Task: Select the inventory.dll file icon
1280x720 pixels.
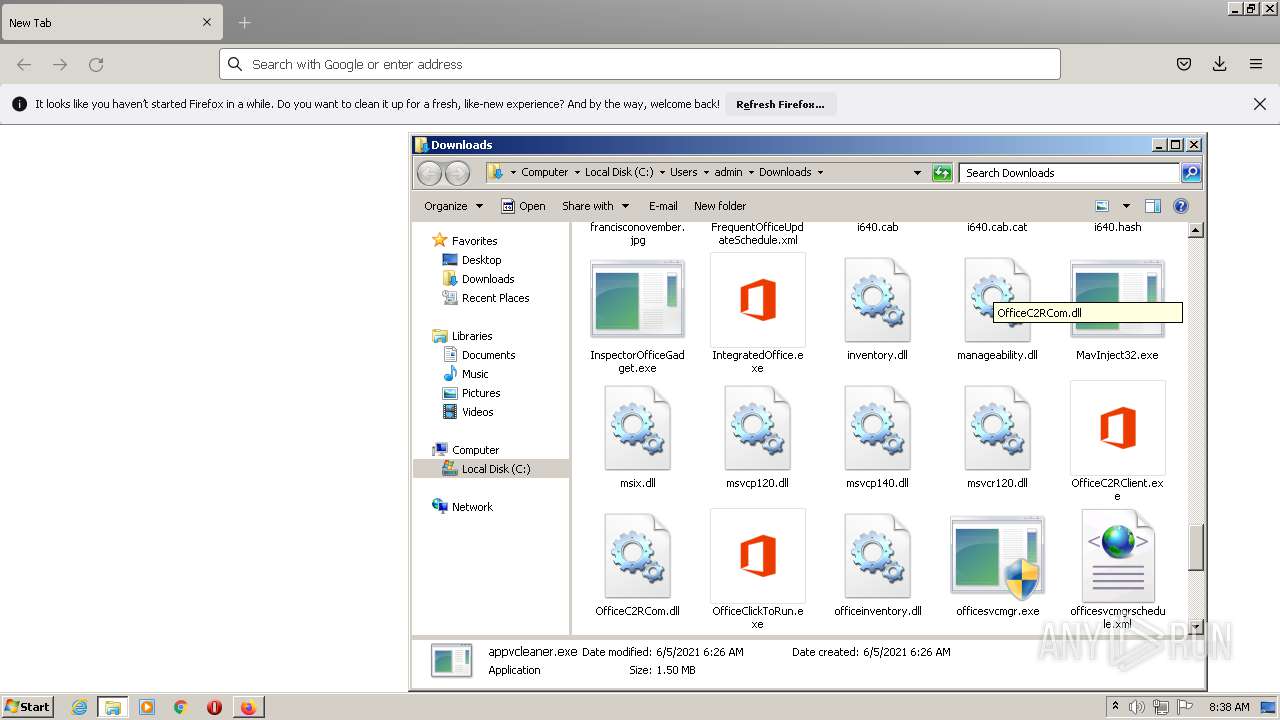Action: tap(877, 300)
